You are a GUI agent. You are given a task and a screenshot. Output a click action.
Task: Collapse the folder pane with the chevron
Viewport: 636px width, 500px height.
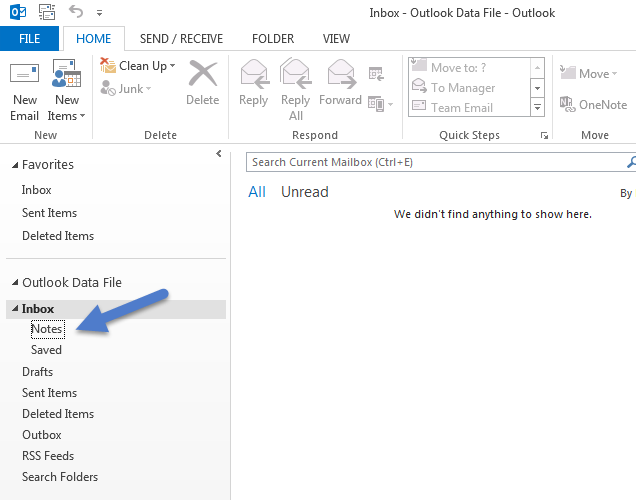tap(219, 153)
